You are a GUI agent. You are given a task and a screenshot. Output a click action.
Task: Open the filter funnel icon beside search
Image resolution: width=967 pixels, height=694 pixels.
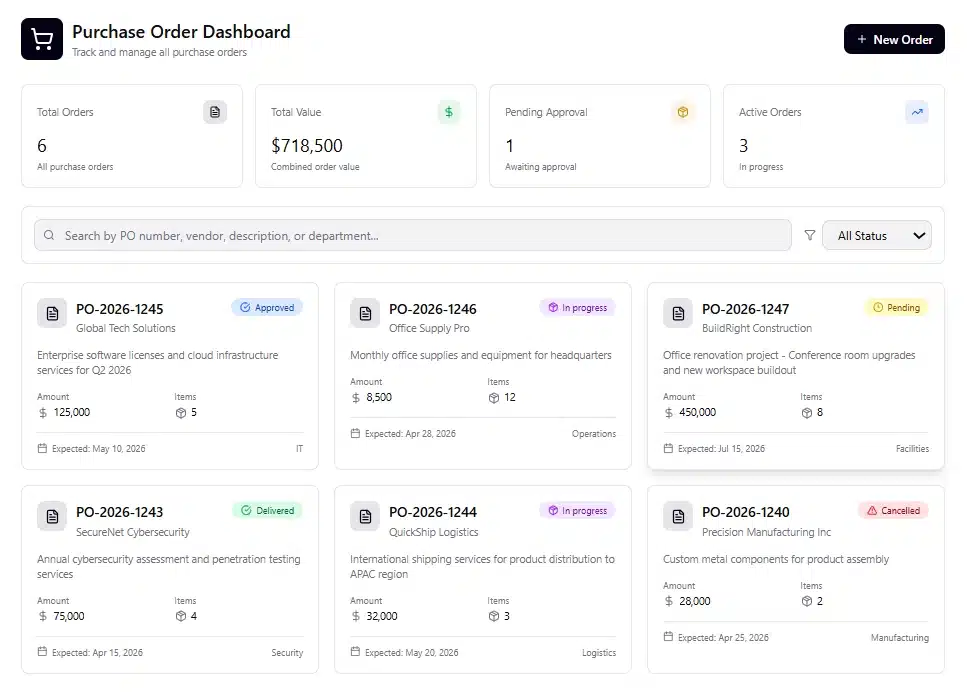[810, 235]
